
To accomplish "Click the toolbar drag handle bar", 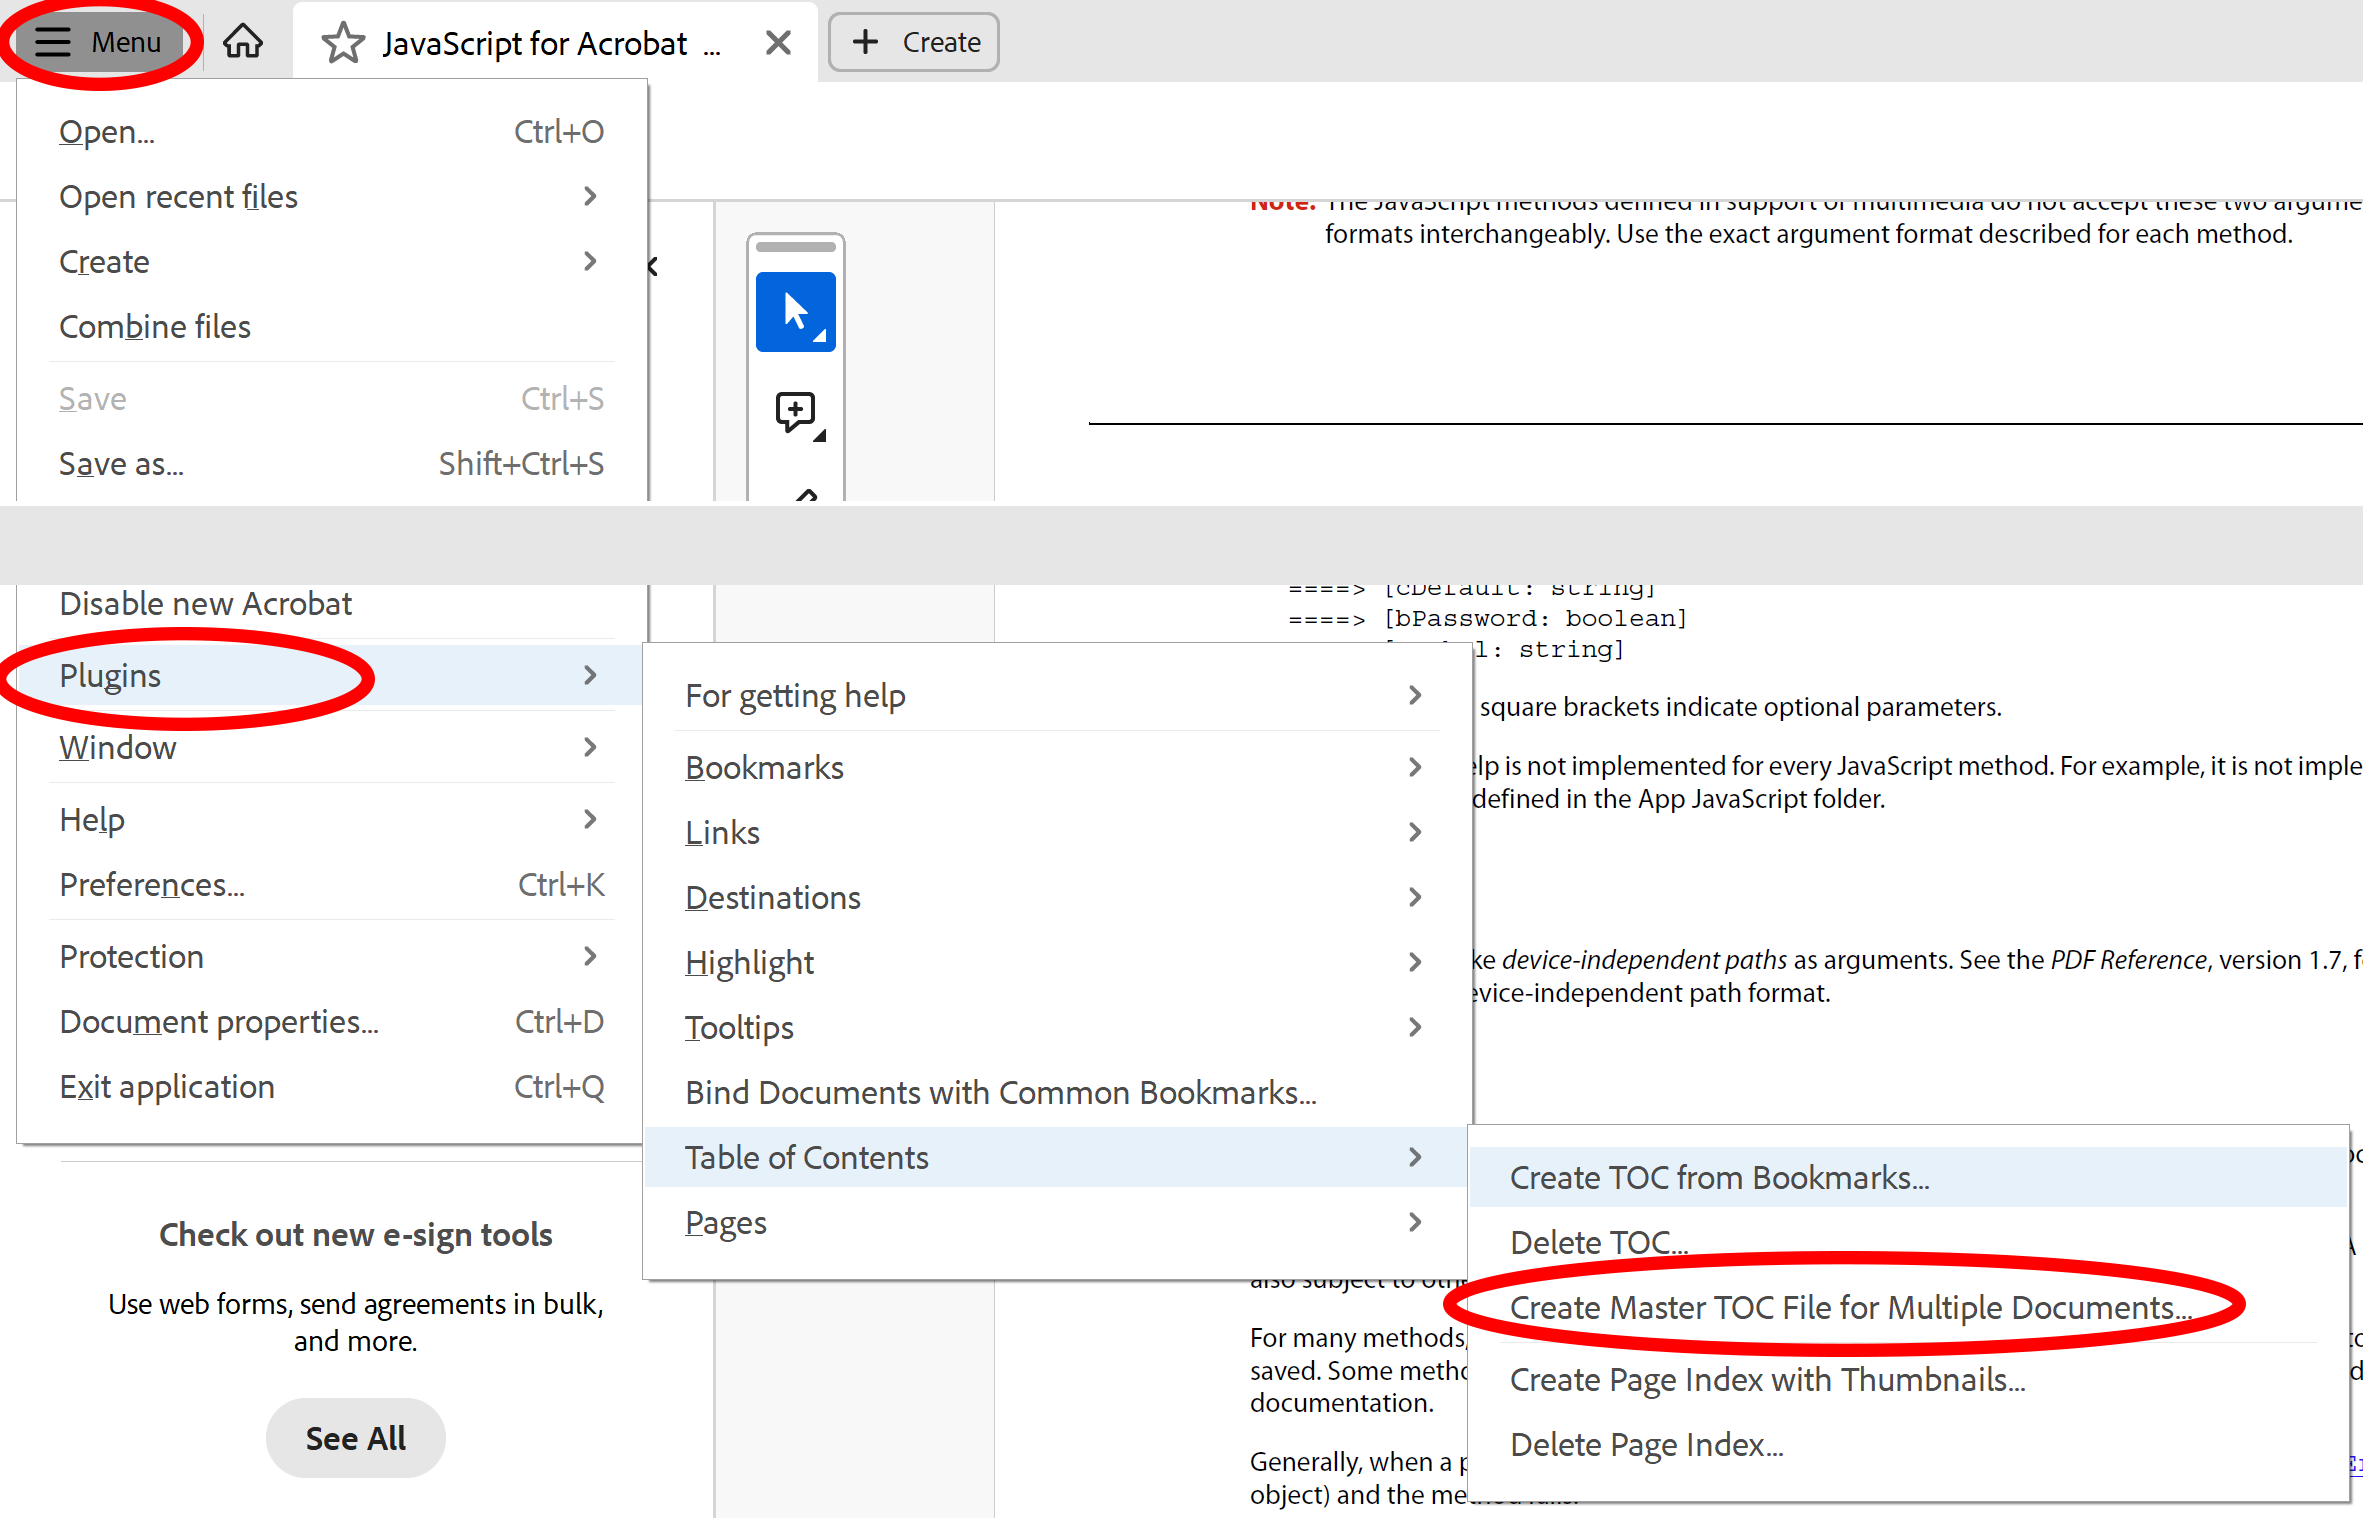I will [x=796, y=246].
